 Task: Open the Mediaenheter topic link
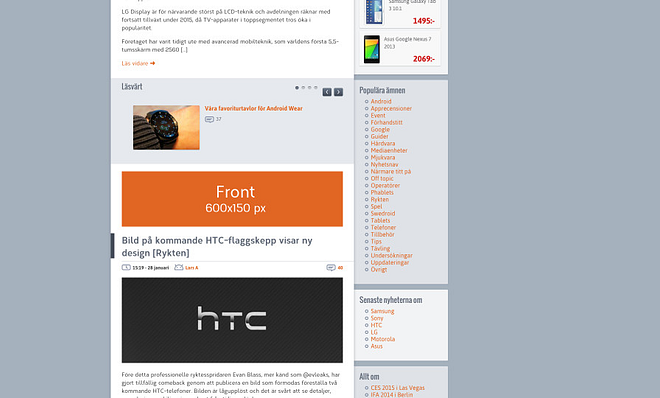(389, 151)
